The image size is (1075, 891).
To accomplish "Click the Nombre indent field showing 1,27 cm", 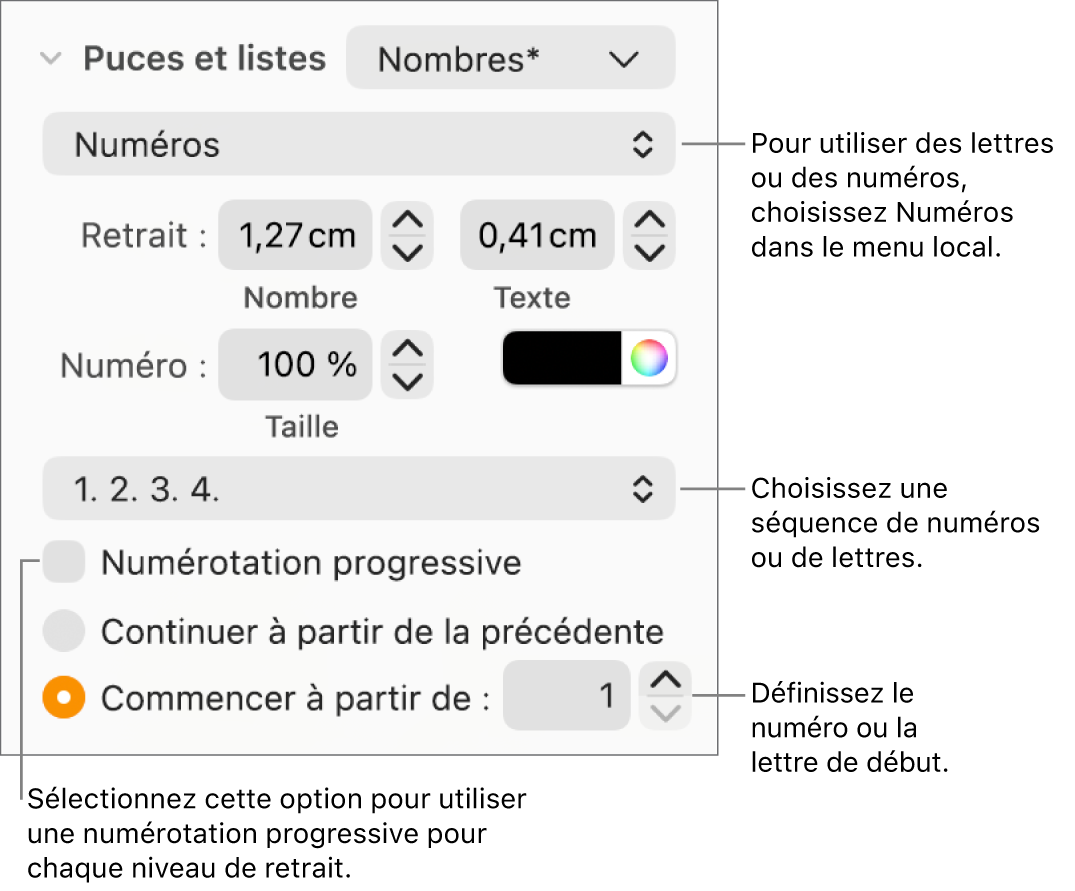I will pos(294,235).
